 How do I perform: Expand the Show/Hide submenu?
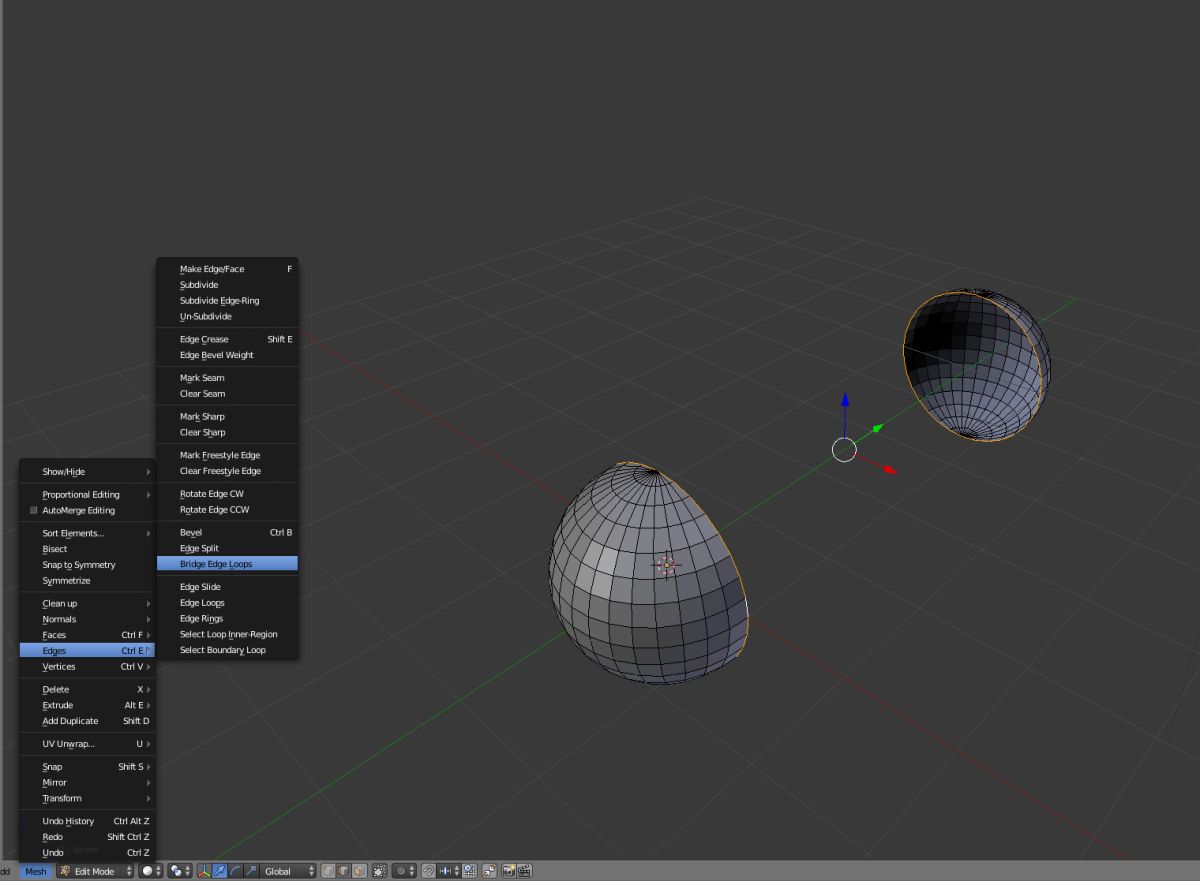(87, 472)
